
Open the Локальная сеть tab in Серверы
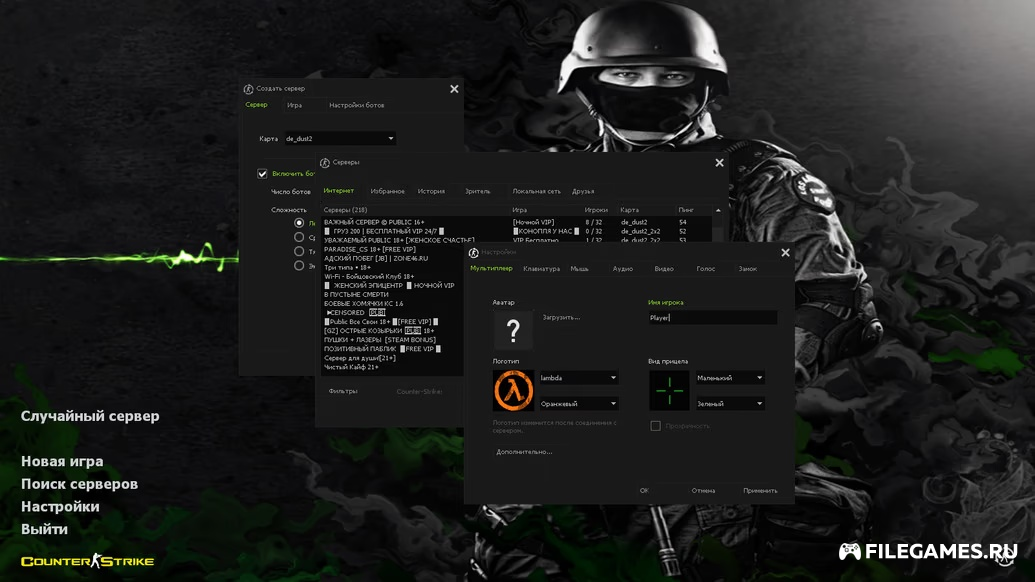point(537,191)
